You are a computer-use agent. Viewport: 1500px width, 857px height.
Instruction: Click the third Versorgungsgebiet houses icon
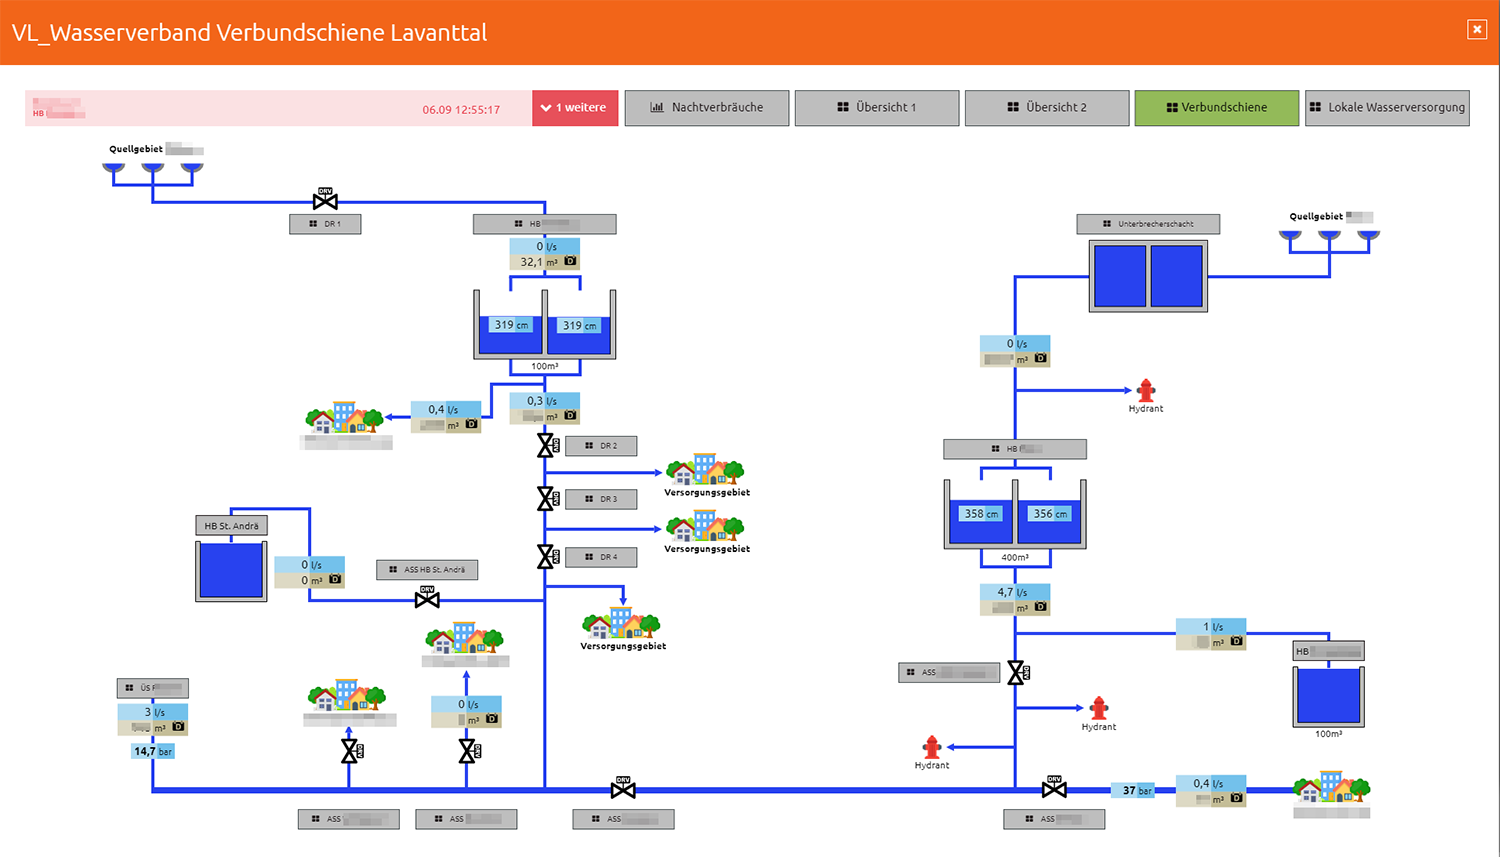(x=621, y=623)
